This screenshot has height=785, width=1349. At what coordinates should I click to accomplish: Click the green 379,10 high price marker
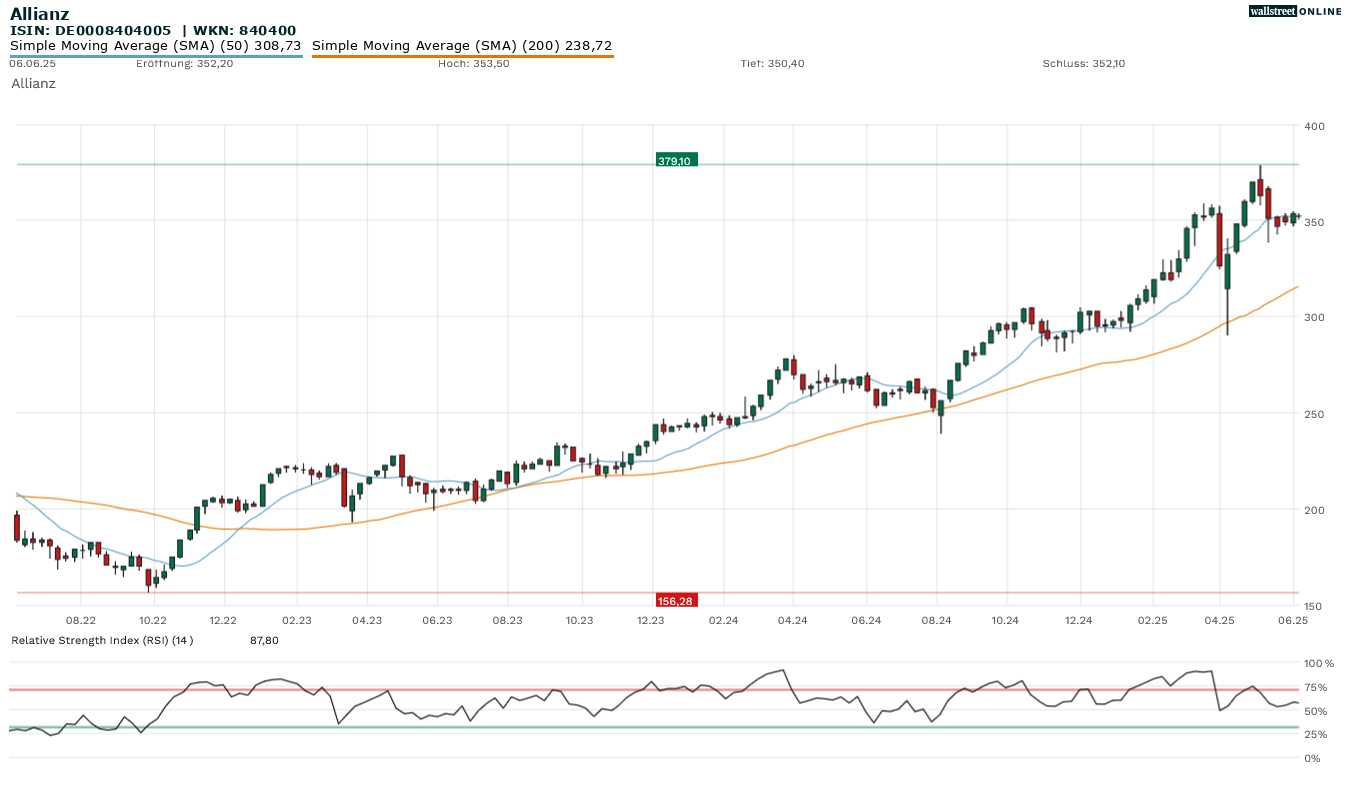676,161
